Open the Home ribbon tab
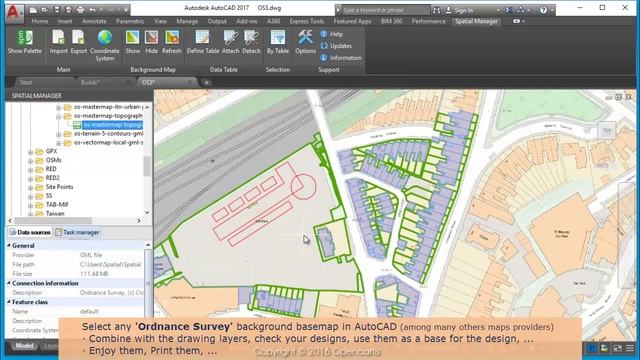This screenshot has height=360, width=640. click(x=40, y=21)
